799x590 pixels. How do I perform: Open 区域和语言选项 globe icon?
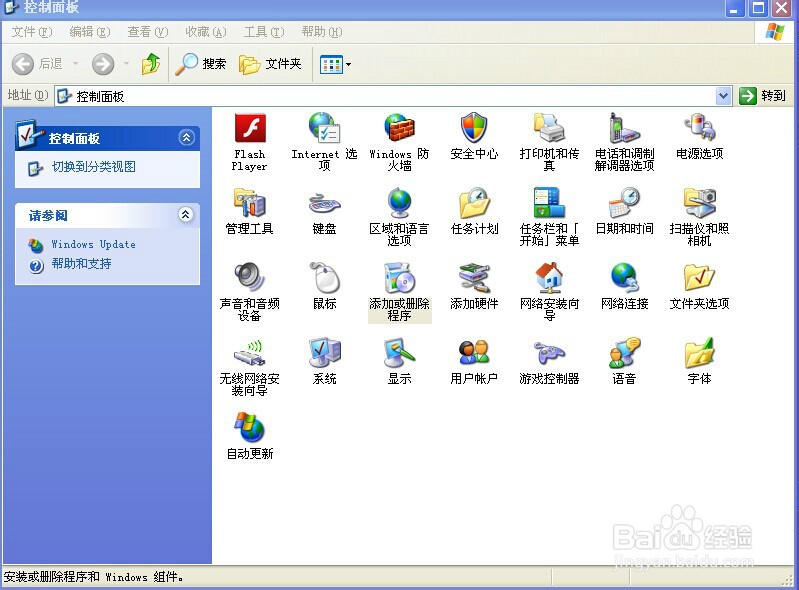[x=400, y=203]
